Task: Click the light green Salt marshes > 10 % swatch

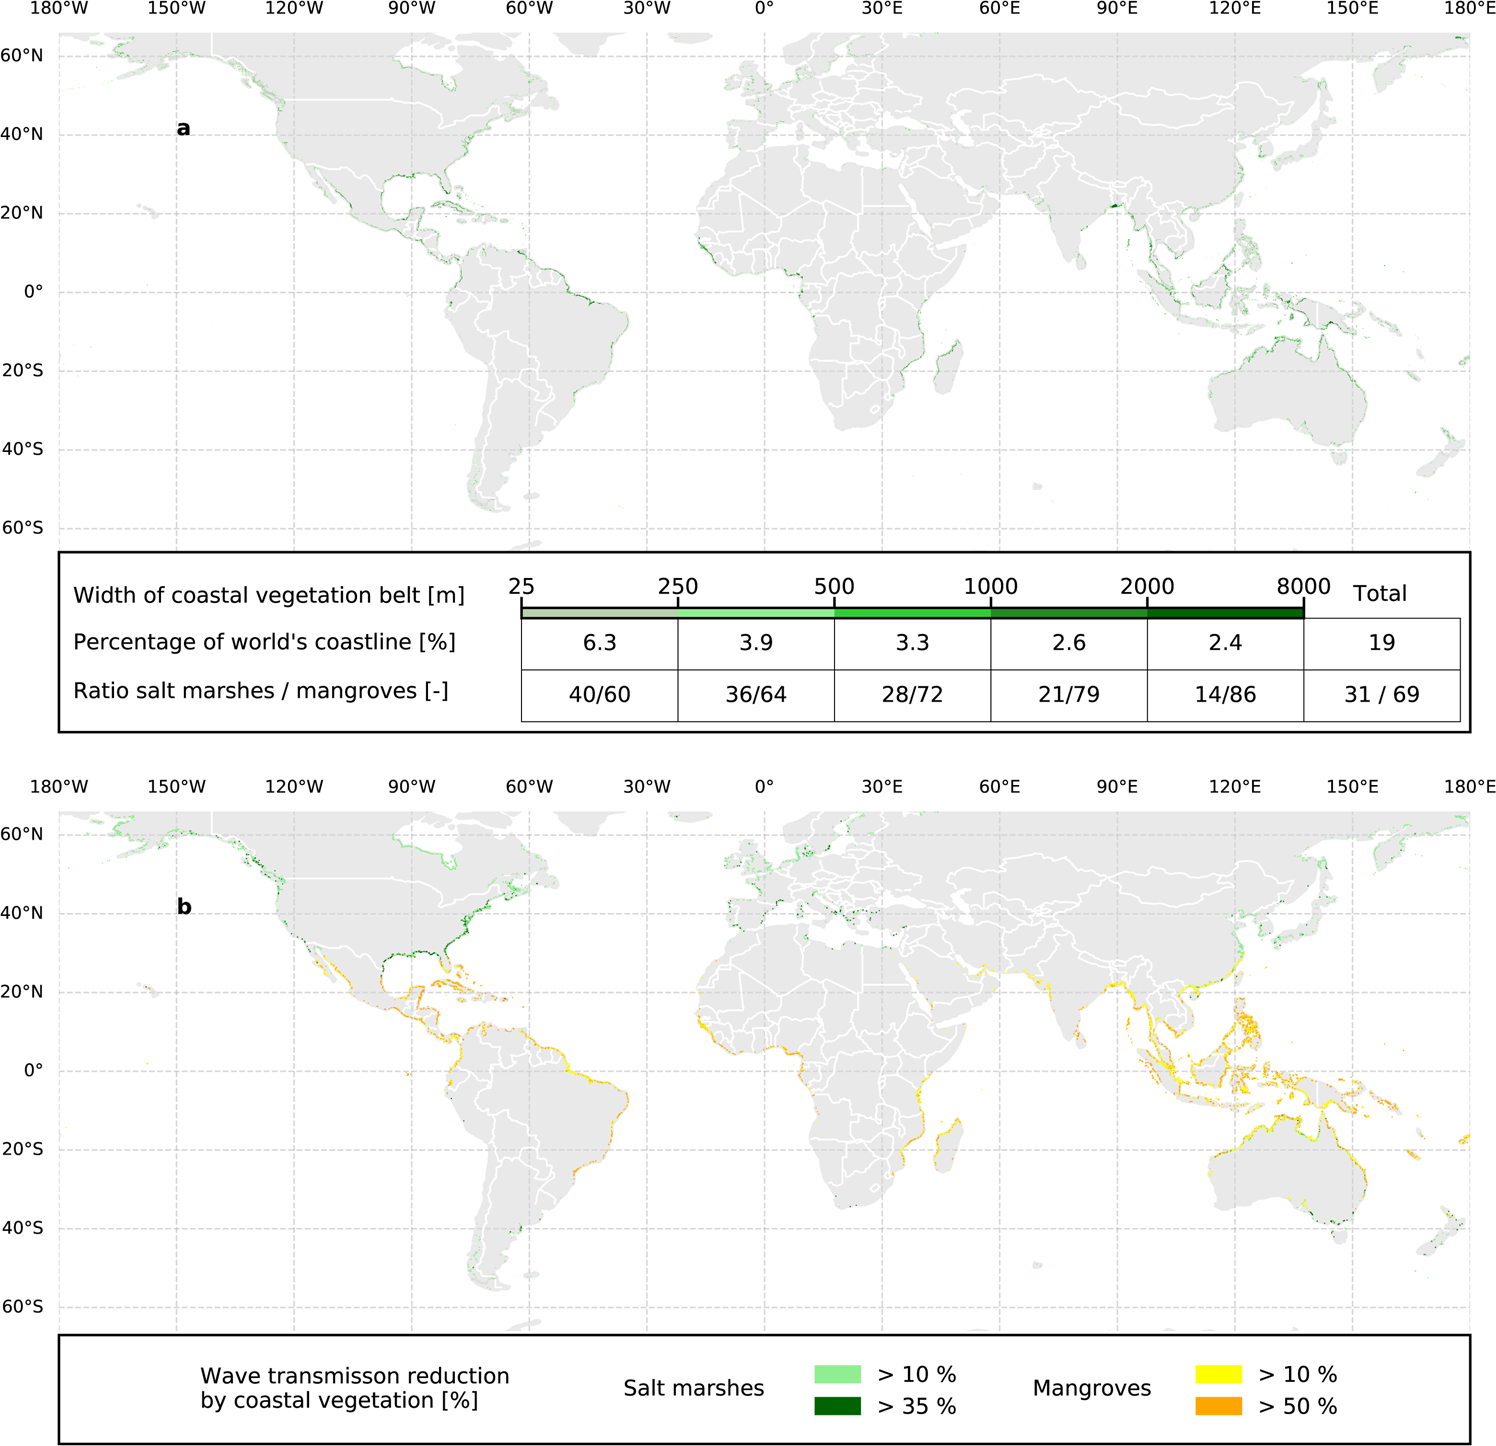Action: (838, 1374)
